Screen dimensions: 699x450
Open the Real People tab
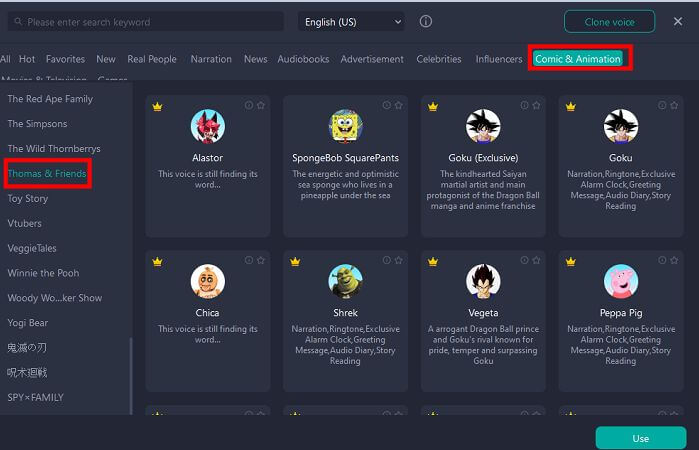152,59
